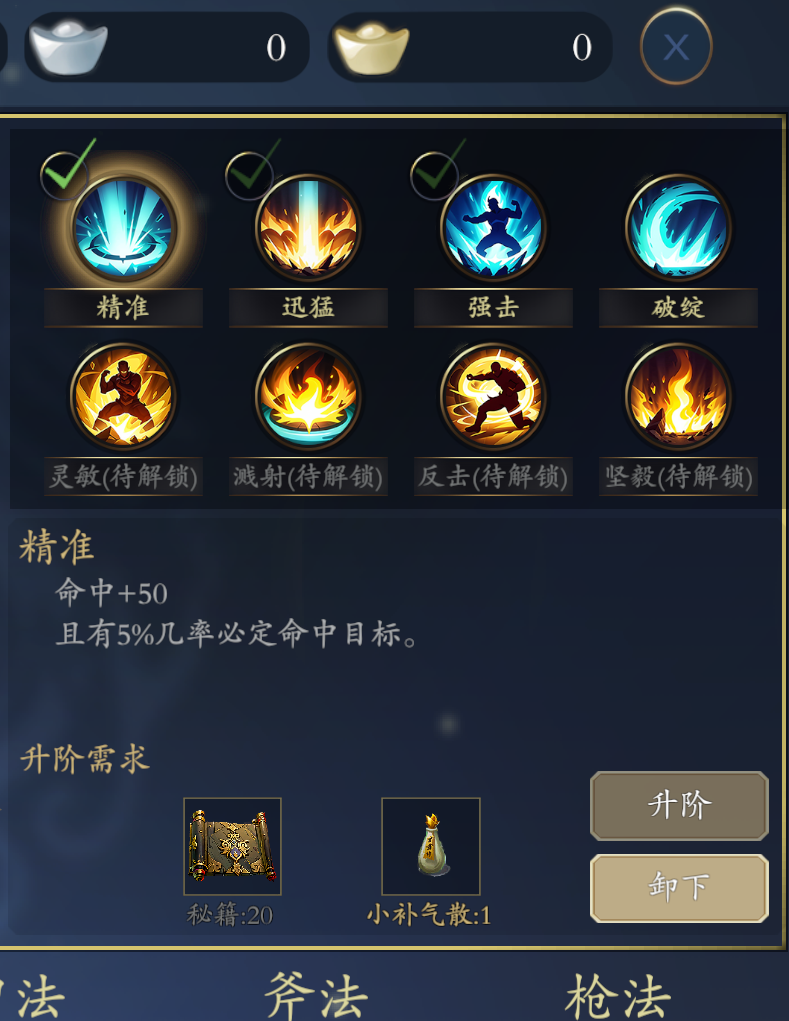Select the locked 灵敏 skill icon
This screenshot has height=1021, width=789.
(x=123, y=396)
